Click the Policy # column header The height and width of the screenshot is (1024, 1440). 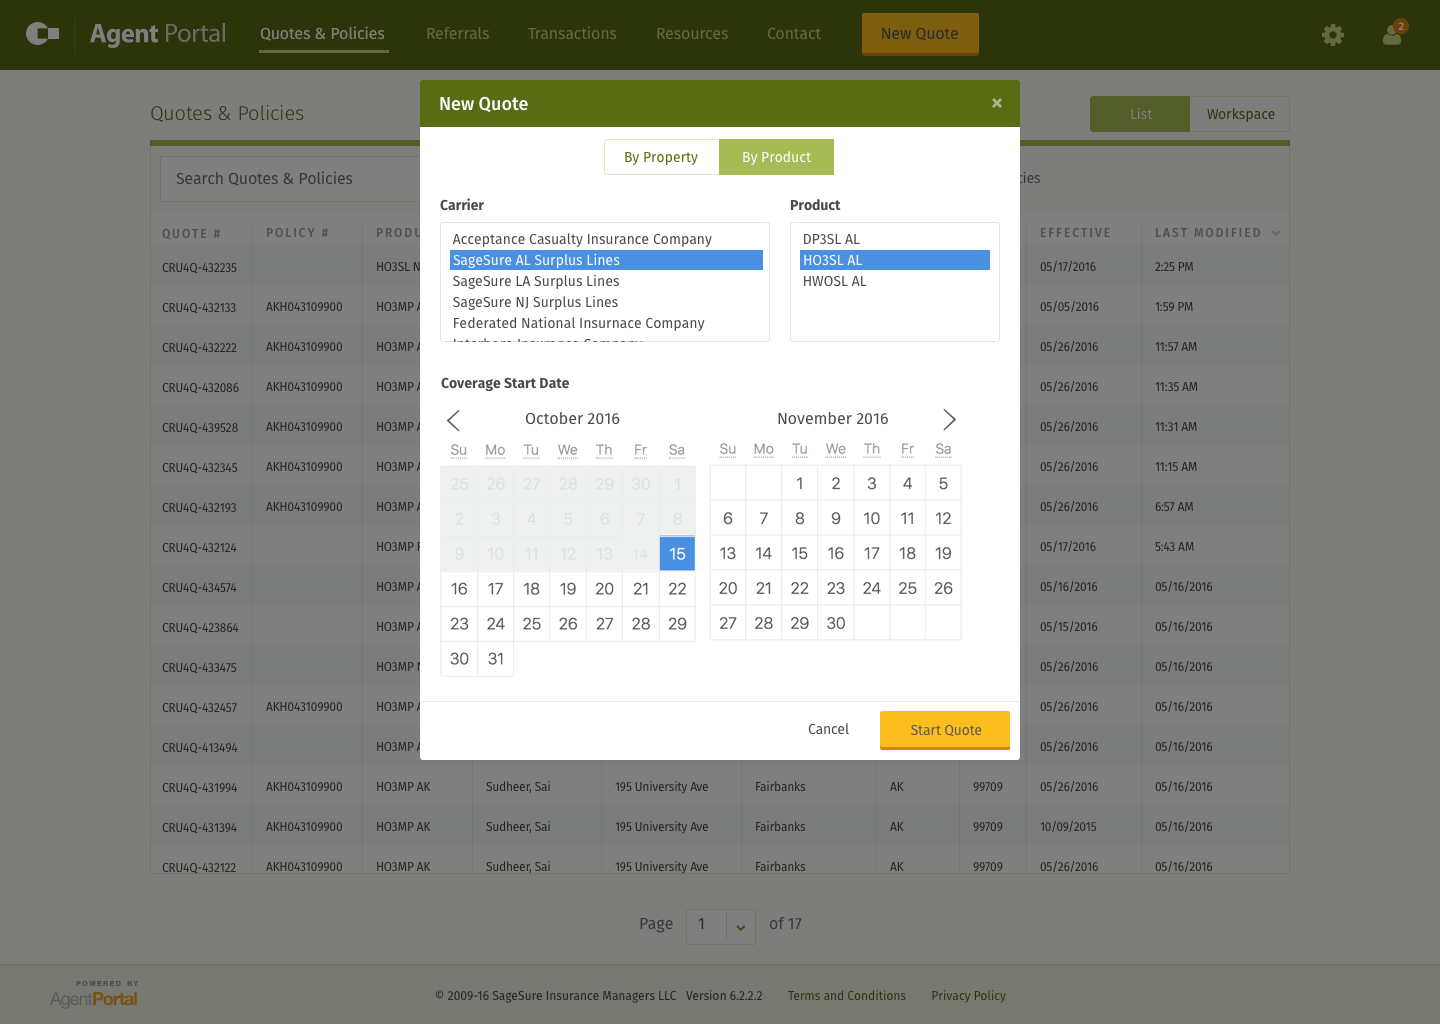pyautogui.click(x=297, y=233)
